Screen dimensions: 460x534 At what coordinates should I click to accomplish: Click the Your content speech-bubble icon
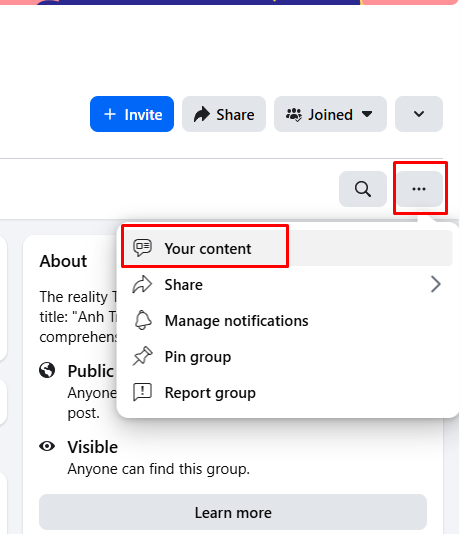[x=142, y=248]
